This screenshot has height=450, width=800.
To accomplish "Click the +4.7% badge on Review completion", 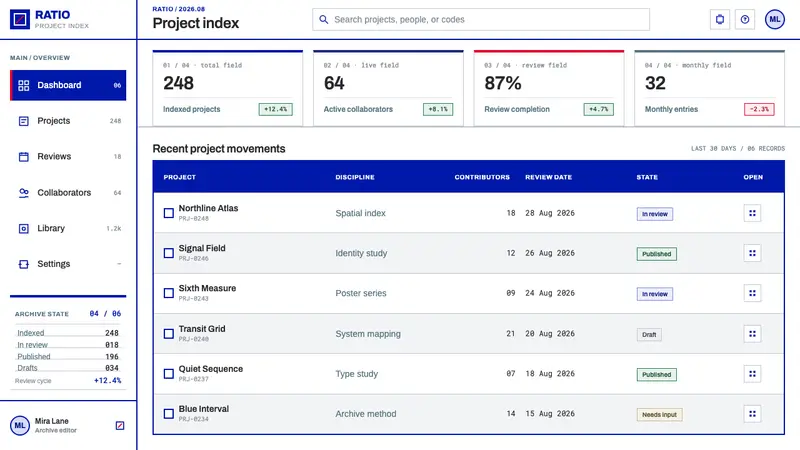I will point(598,109).
